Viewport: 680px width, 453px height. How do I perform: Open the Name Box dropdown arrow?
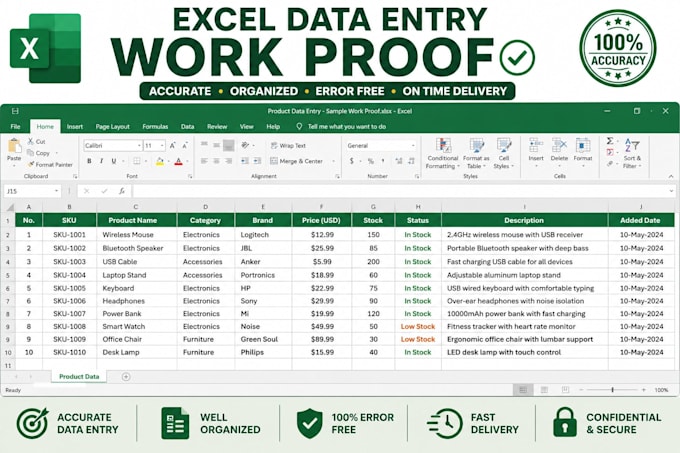point(56,191)
